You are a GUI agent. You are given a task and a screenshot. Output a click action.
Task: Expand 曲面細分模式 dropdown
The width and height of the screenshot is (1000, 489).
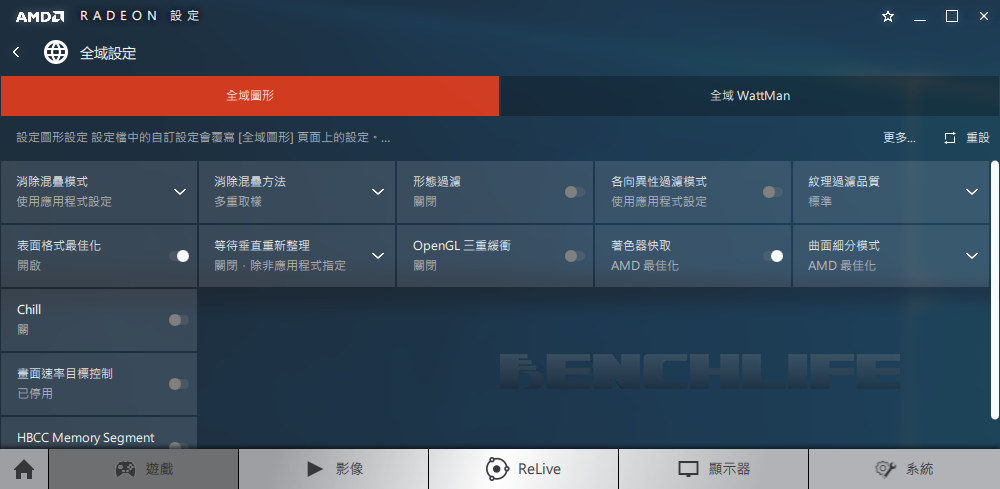(x=972, y=256)
